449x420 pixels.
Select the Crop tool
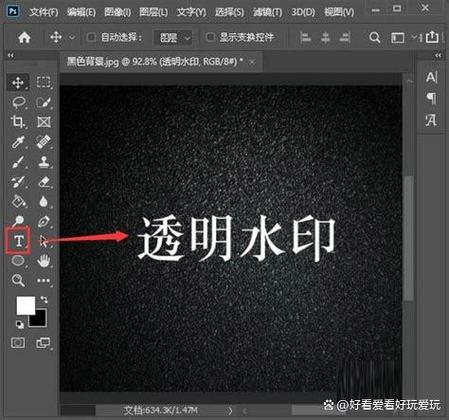(18, 122)
